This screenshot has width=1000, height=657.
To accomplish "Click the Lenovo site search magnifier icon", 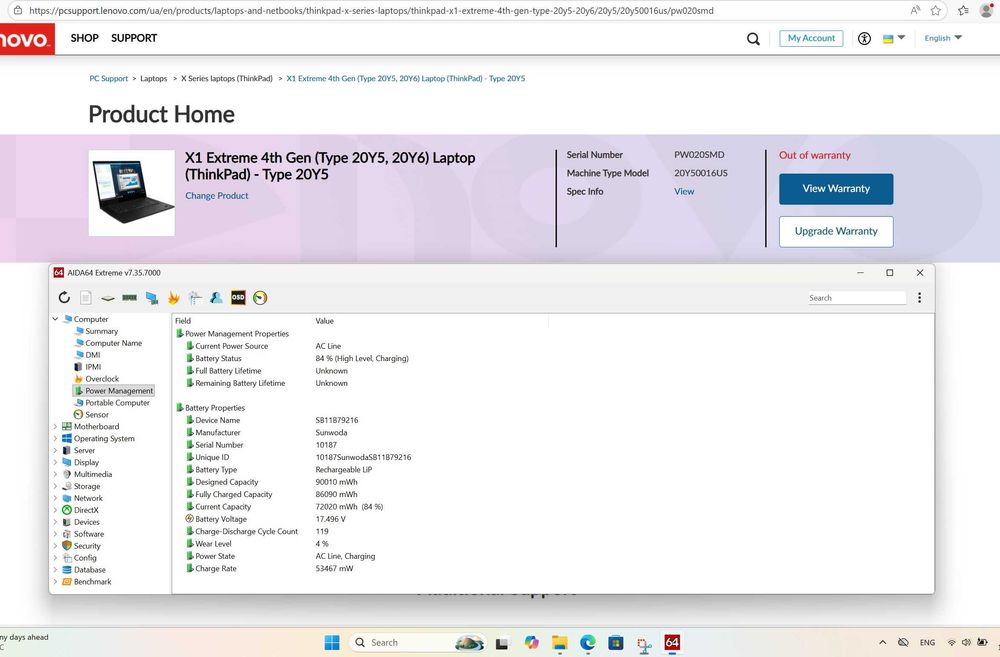I will click(x=753, y=39).
